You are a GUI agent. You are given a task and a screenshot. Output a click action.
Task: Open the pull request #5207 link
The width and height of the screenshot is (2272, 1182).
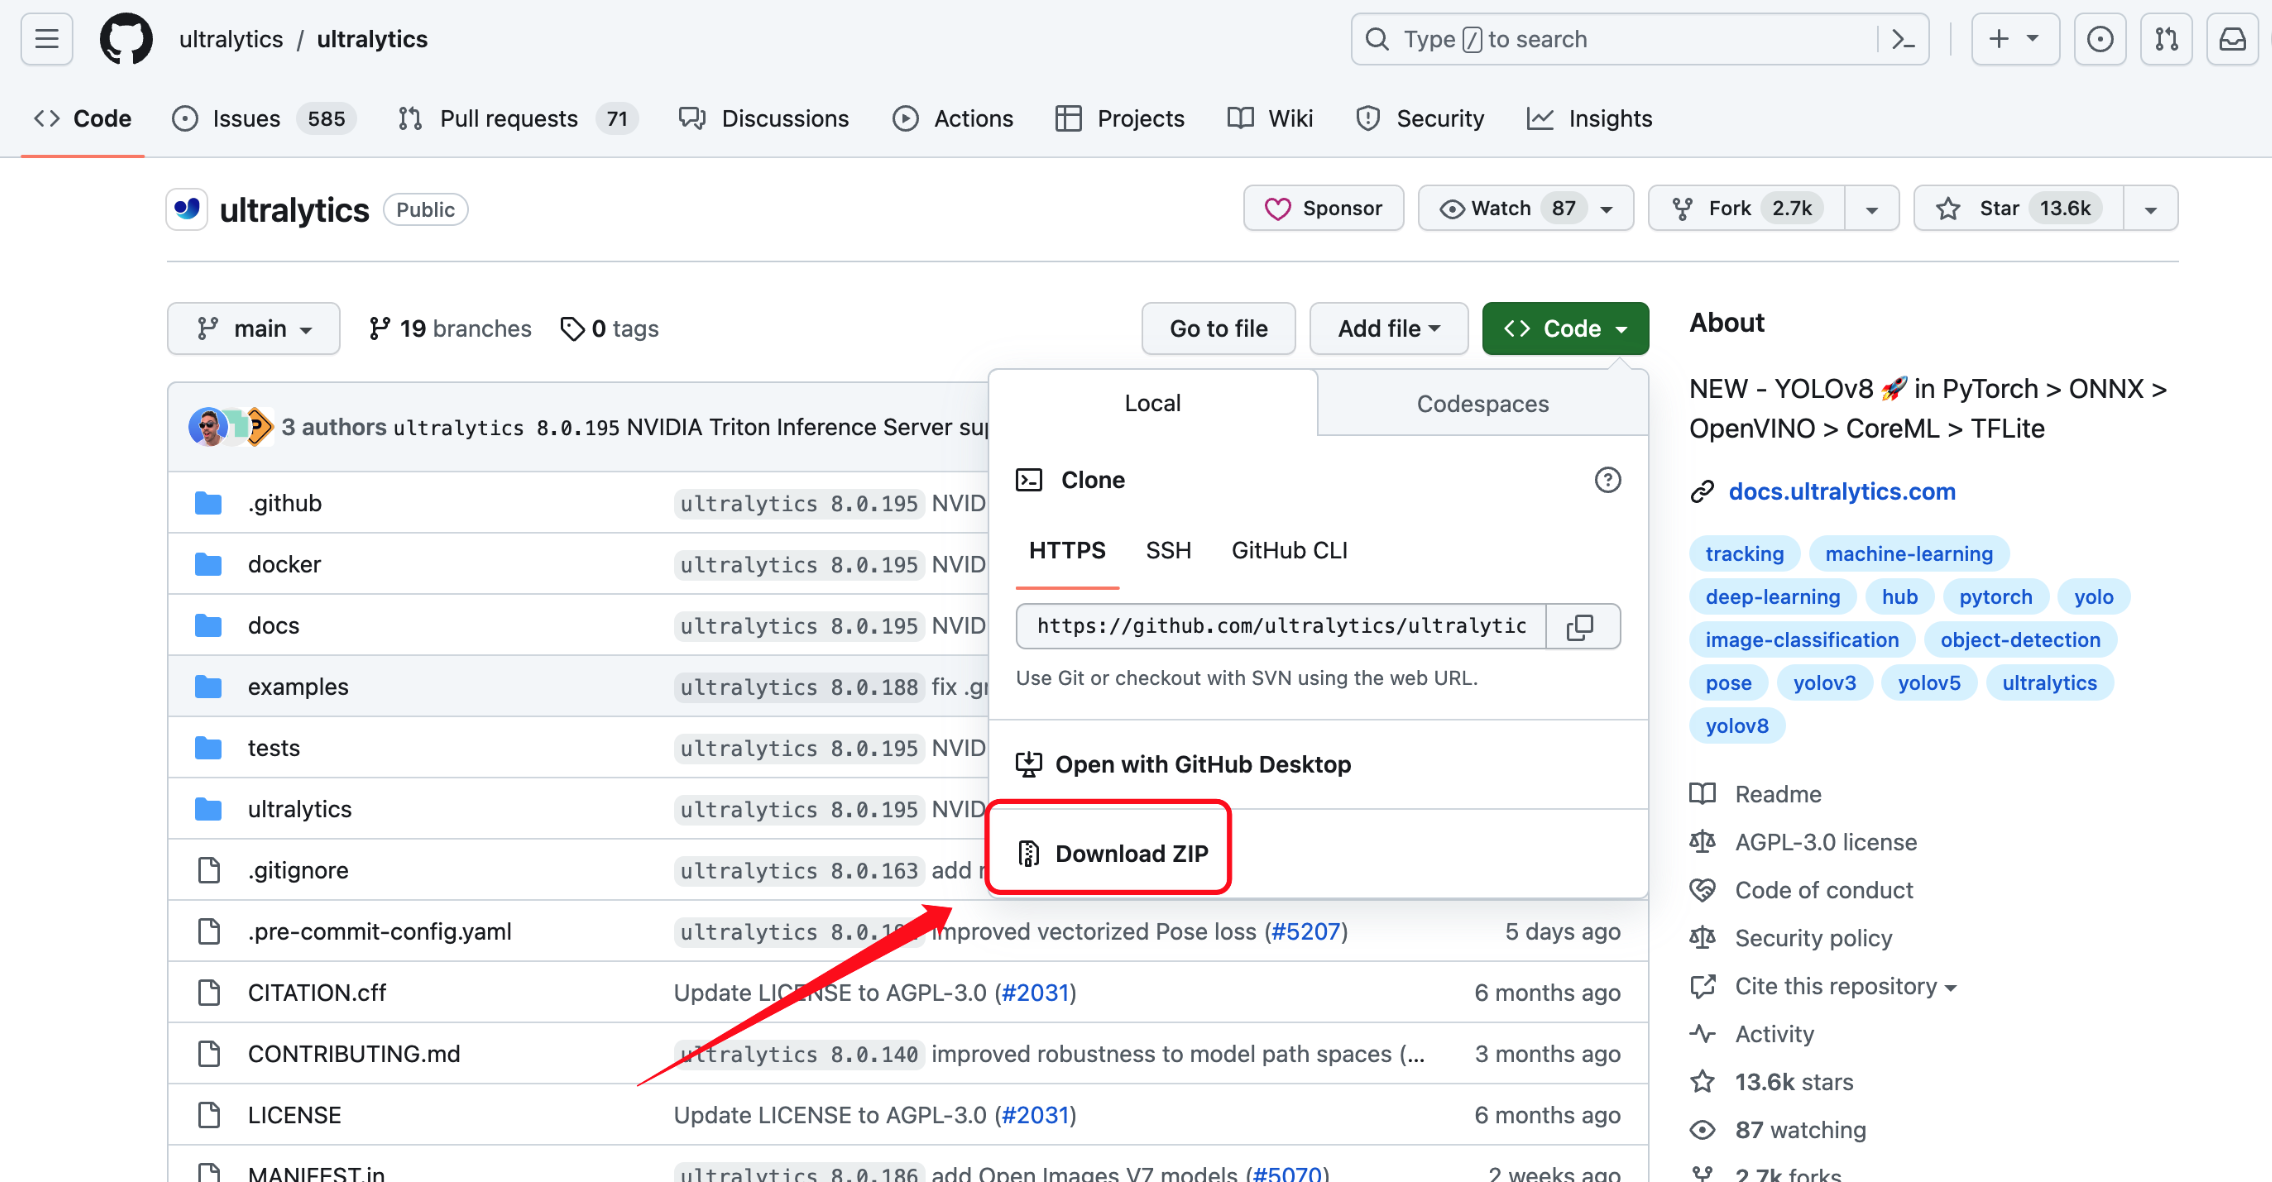click(1307, 931)
